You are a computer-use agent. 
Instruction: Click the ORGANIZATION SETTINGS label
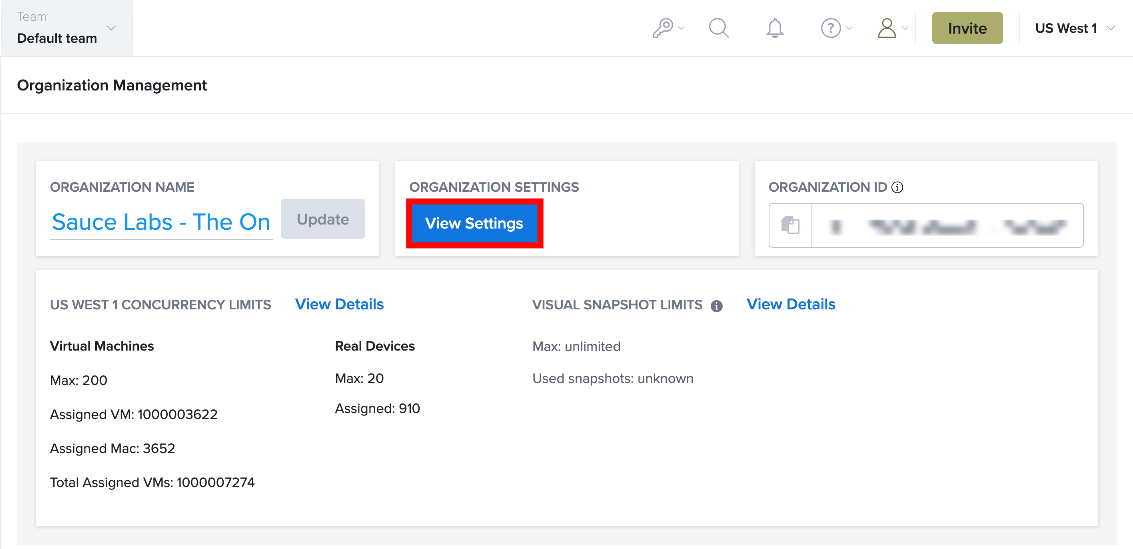point(494,187)
